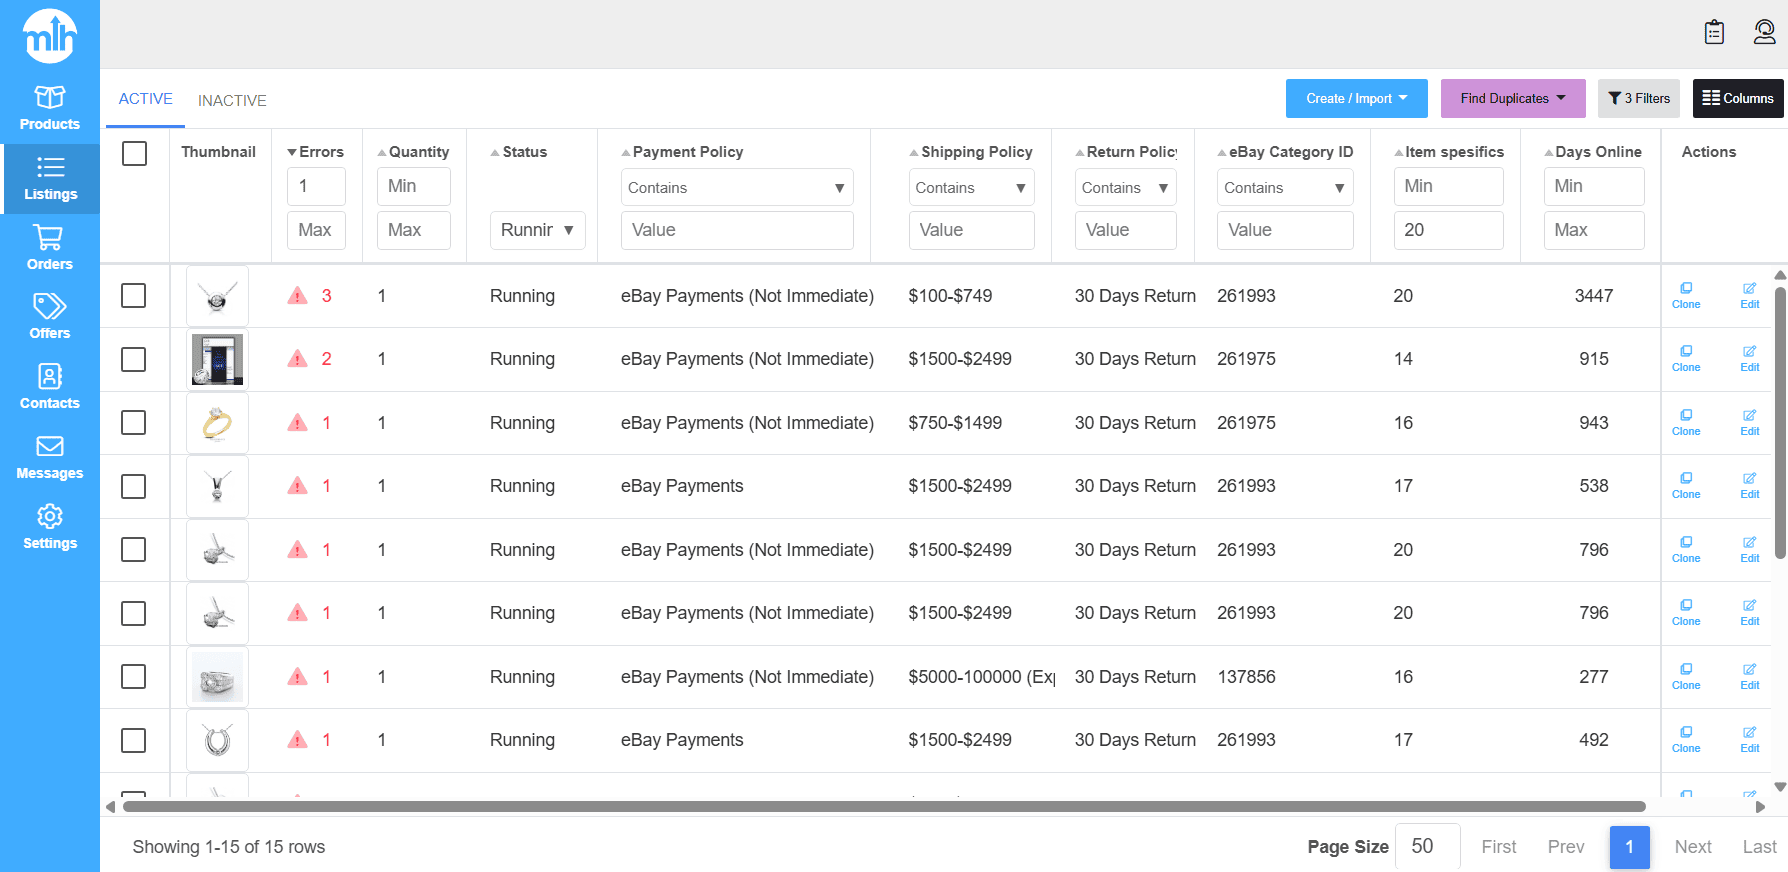Edit the listing with 277 days online

(1750, 677)
